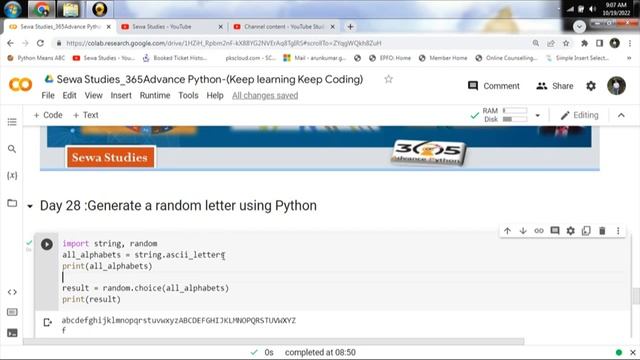Viewport: 640px width, 360px height.
Task: Add a new Text cell
Action: (86, 115)
